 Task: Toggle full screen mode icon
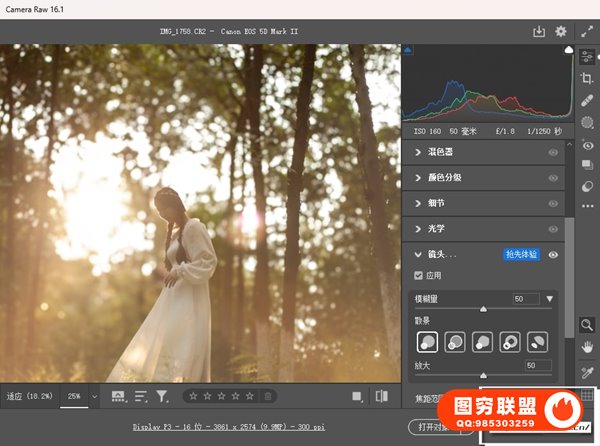point(587,32)
